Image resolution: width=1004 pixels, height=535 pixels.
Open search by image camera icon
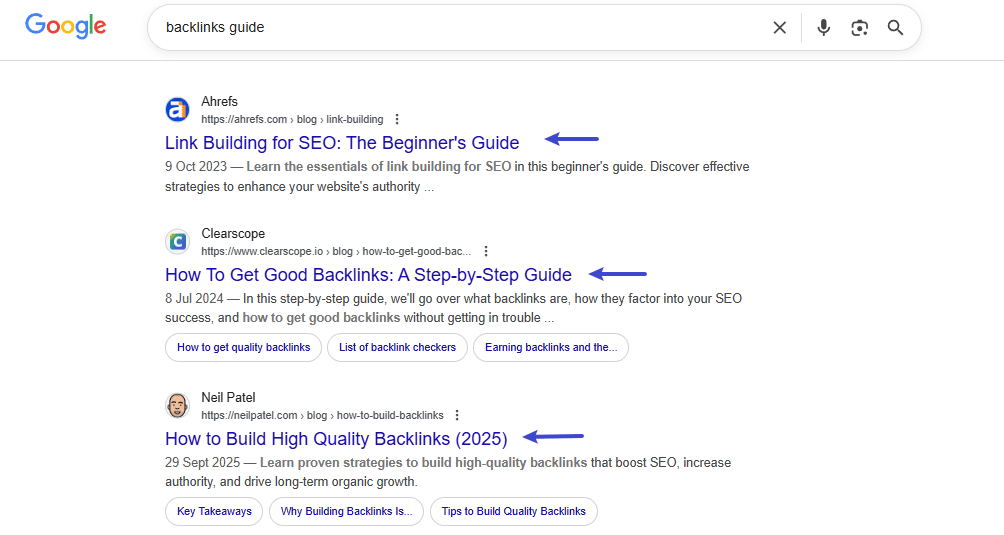pyautogui.click(x=859, y=28)
